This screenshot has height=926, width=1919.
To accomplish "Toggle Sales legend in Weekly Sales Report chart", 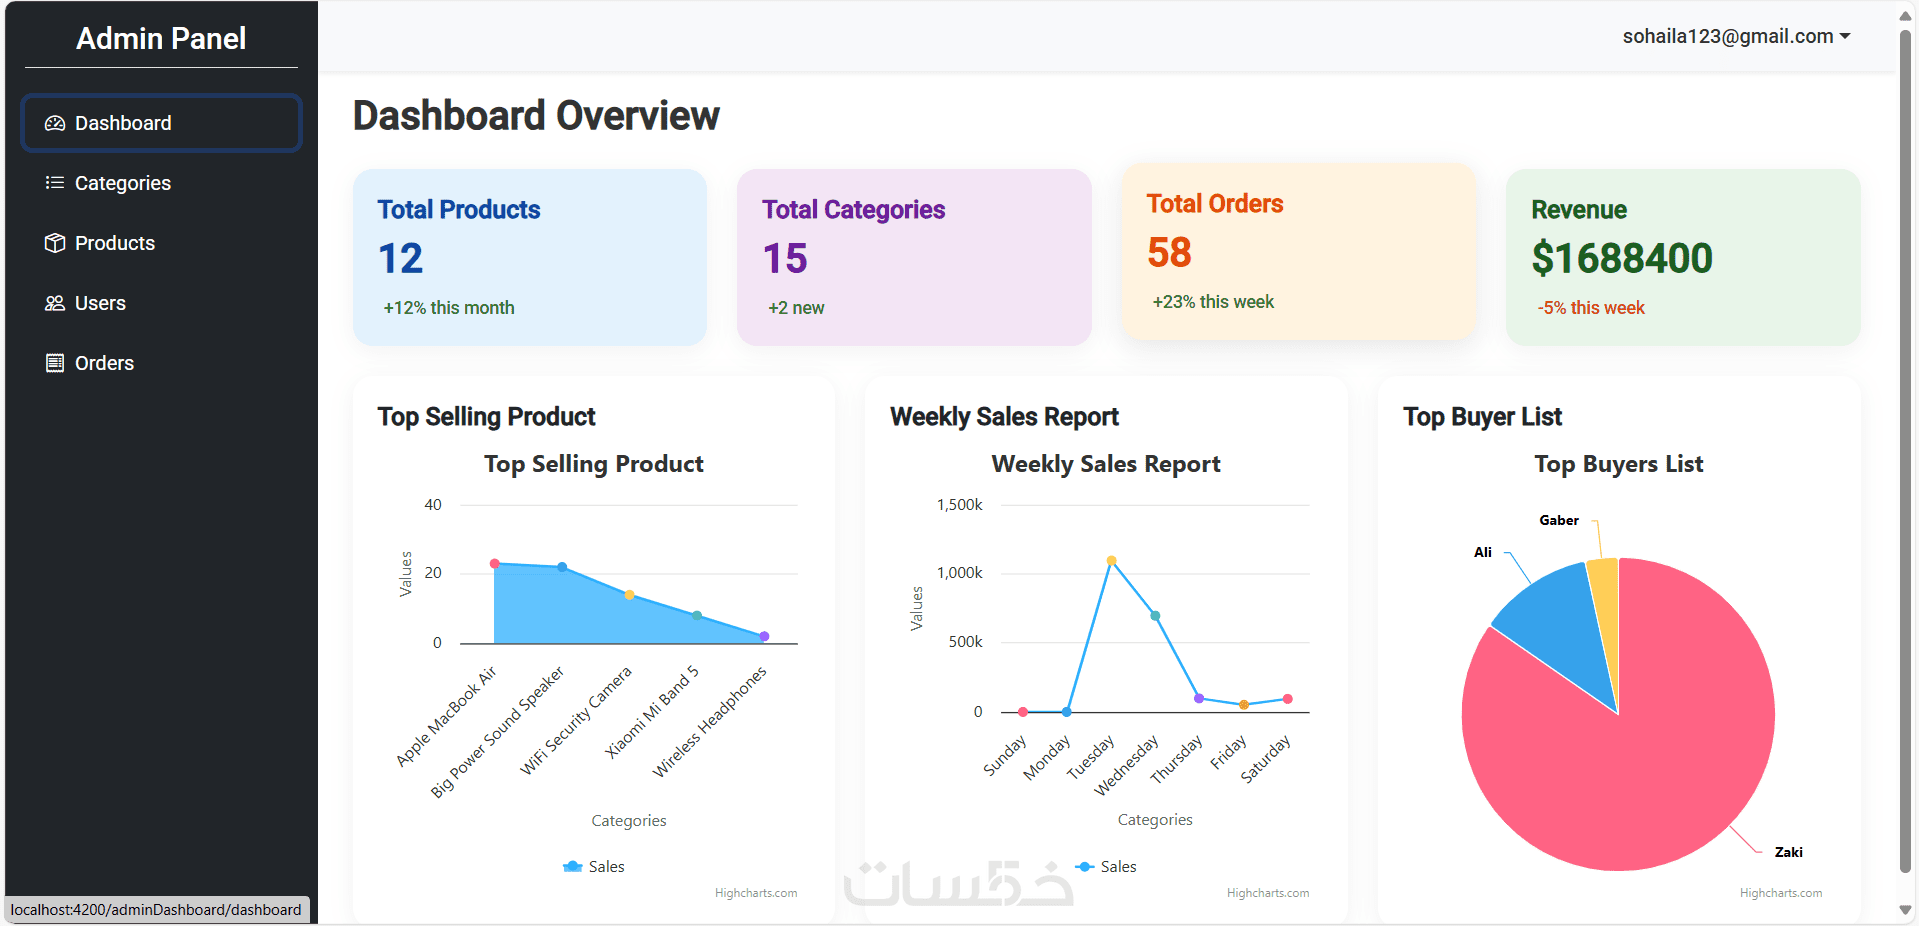I will (x=1107, y=867).
